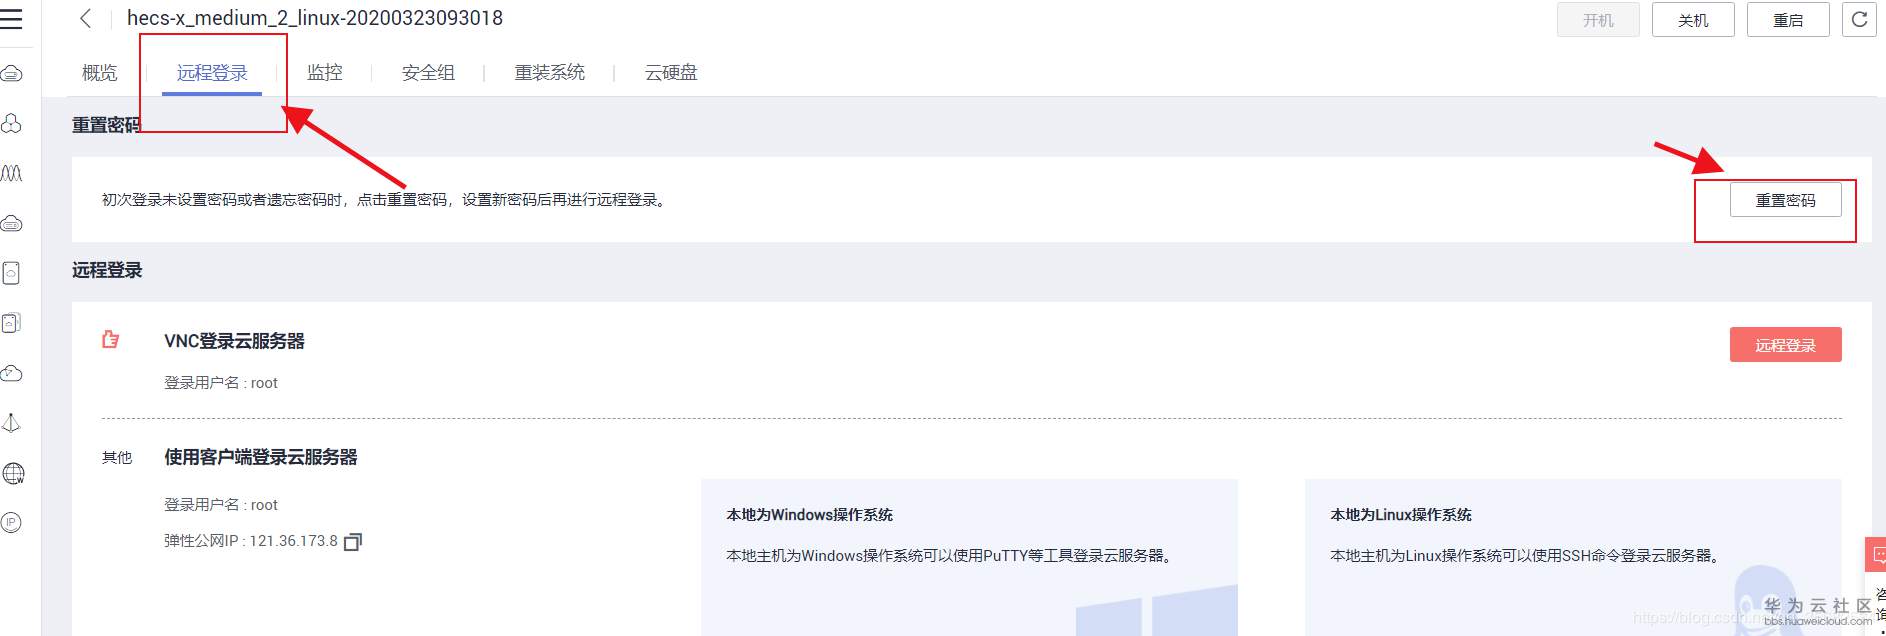Click the 关机 shutdown button
Image resolution: width=1886 pixels, height=636 pixels.
click(1693, 20)
